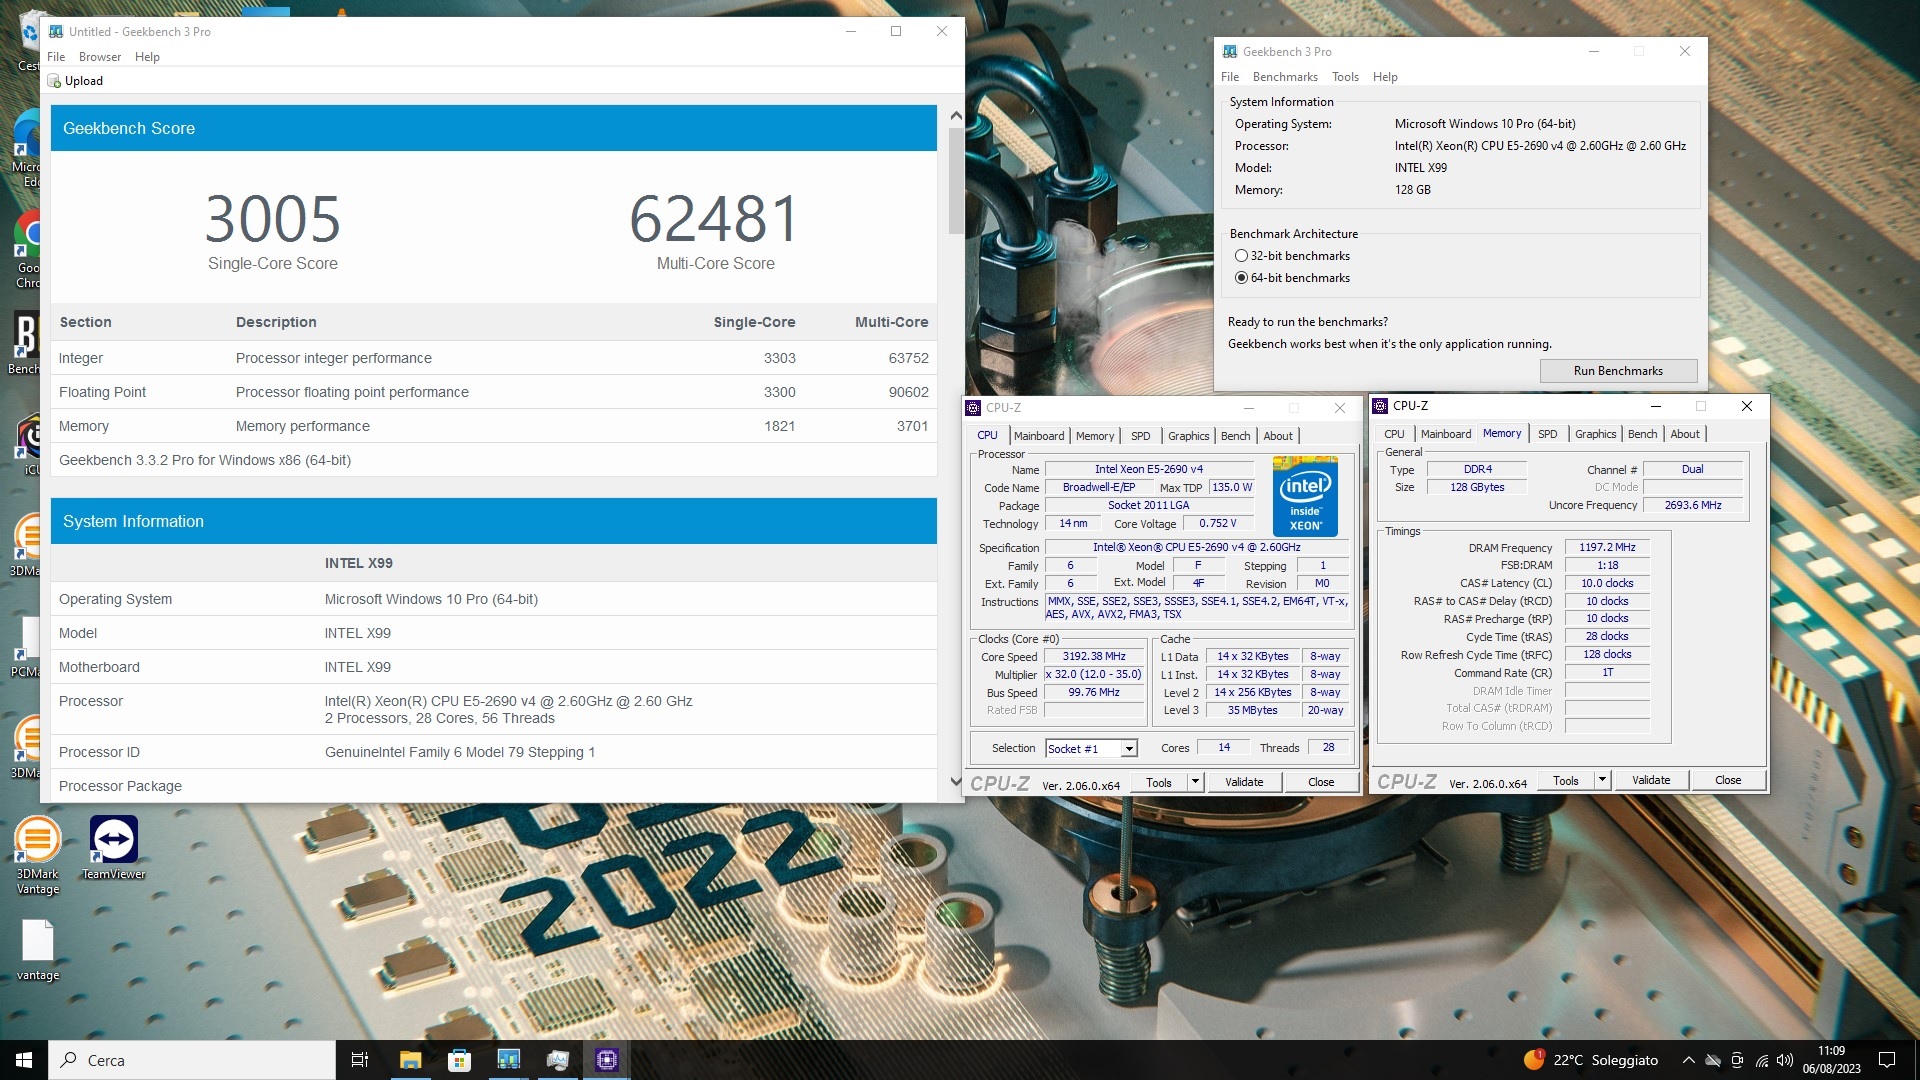Click the CPU-Z taskbar icon
This screenshot has width=1920, height=1080.
pyautogui.click(x=607, y=1060)
